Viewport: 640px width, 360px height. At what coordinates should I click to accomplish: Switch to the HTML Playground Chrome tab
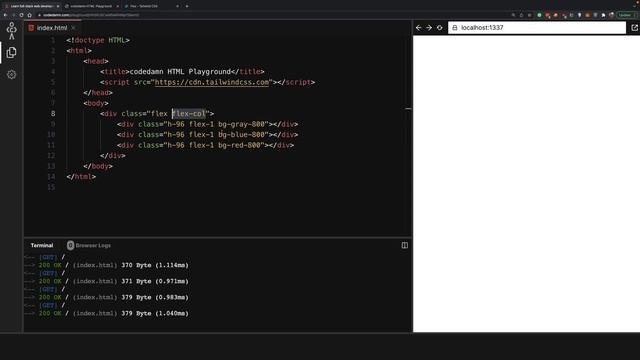tap(91, 6)
